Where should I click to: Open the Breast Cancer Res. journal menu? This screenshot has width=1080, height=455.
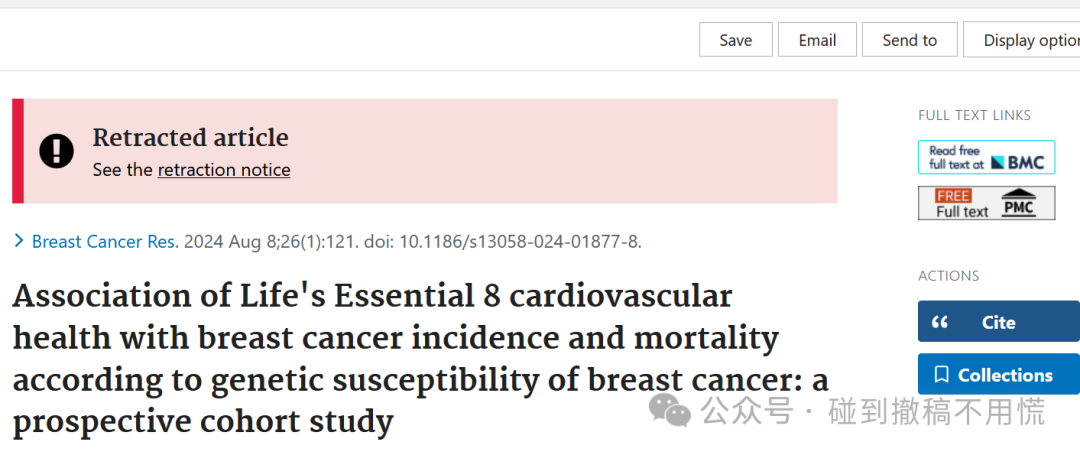(105, 242)
